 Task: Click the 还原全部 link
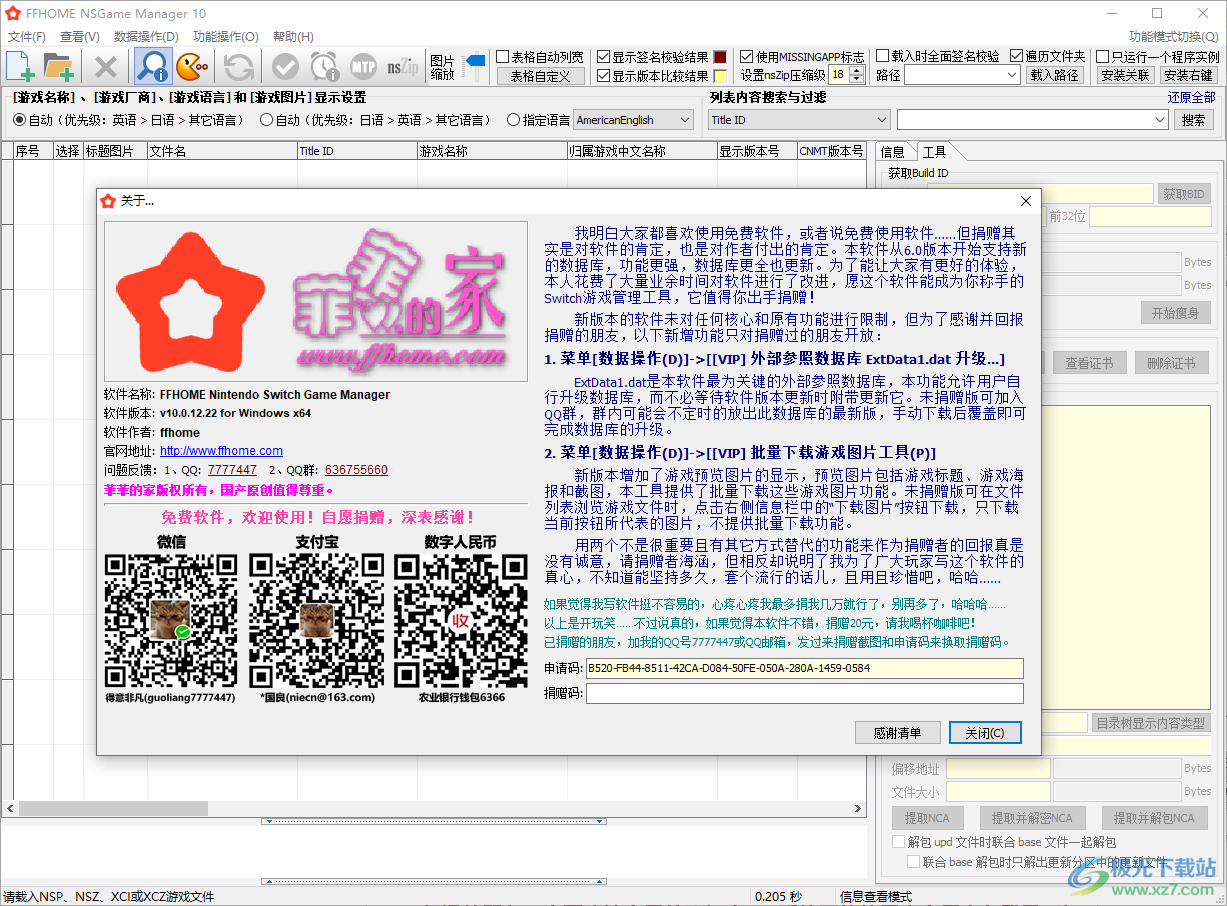pyautogui.click(x=1191, y=97)
